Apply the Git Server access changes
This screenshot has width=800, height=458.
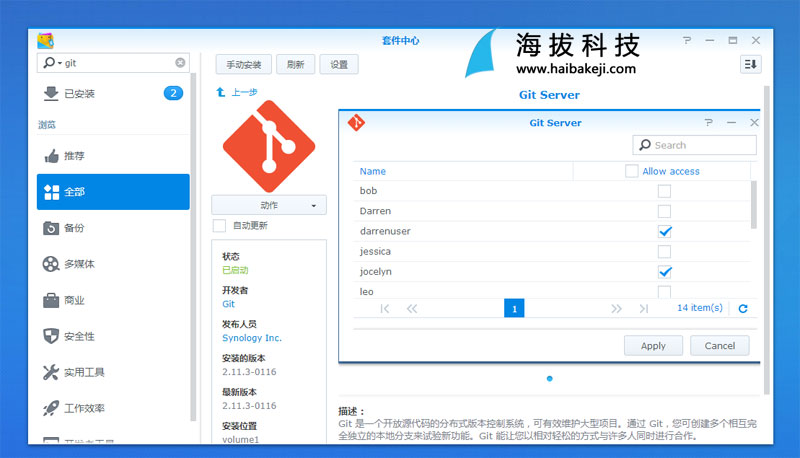[x=653, y=346]
